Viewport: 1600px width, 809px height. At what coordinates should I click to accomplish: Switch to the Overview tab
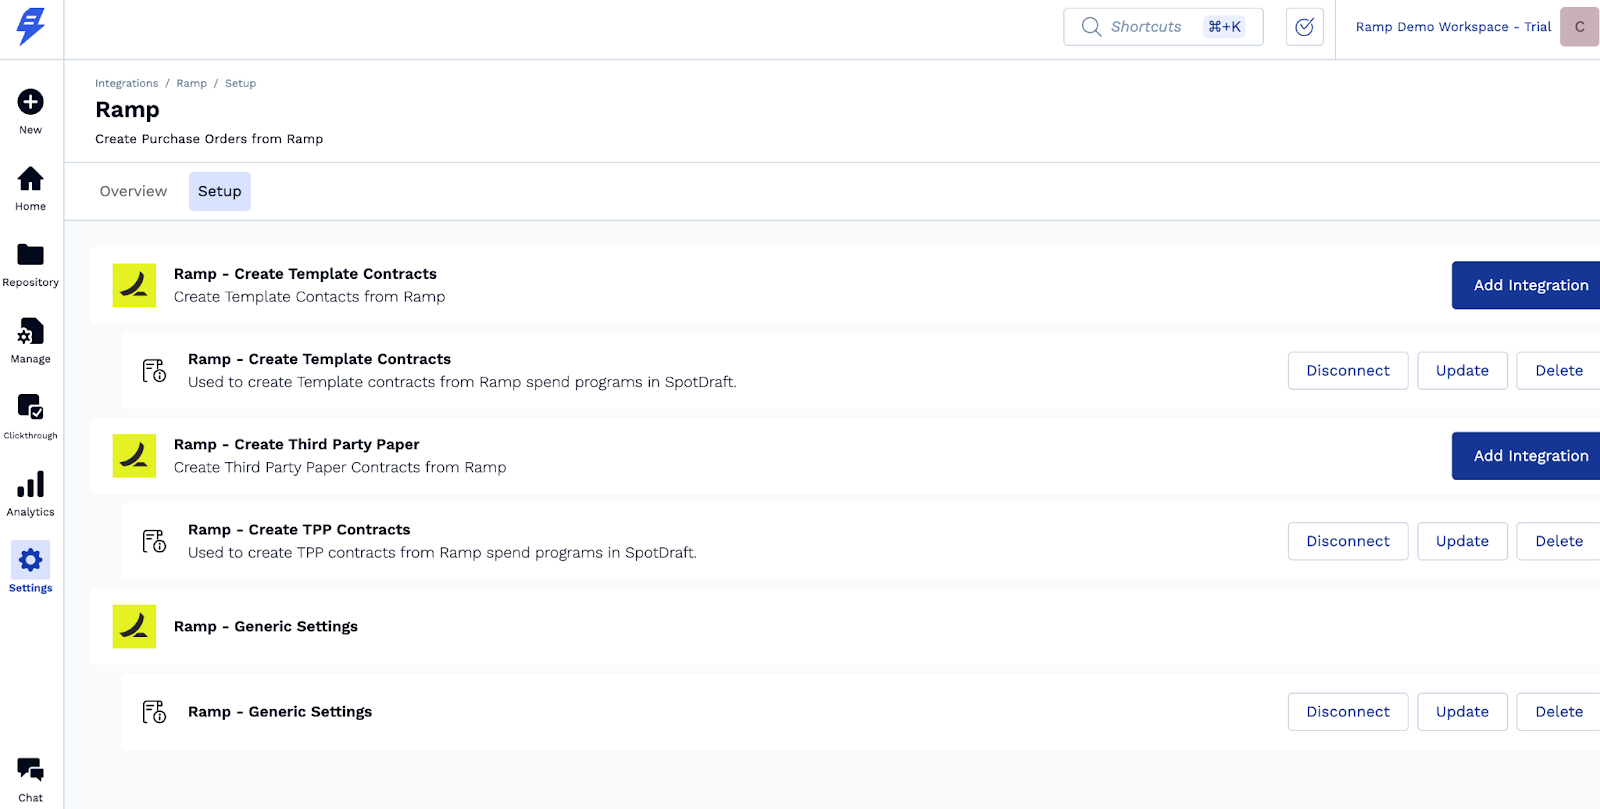[x=133, y=191]
